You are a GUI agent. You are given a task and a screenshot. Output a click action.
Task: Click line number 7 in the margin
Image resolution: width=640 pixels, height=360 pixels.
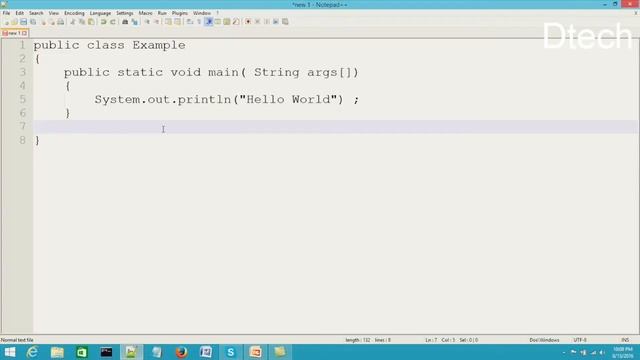pyautogui.click(x=22, y=126)
